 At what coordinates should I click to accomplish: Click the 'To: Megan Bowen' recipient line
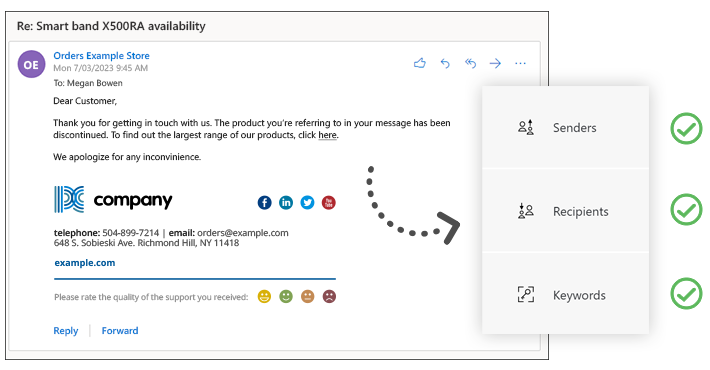[x=88, y=83]
